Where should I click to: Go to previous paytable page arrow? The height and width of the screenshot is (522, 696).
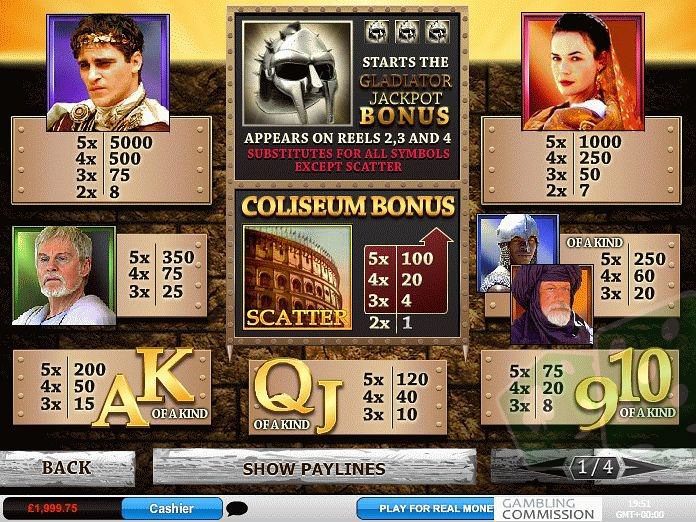pos(547,467)
